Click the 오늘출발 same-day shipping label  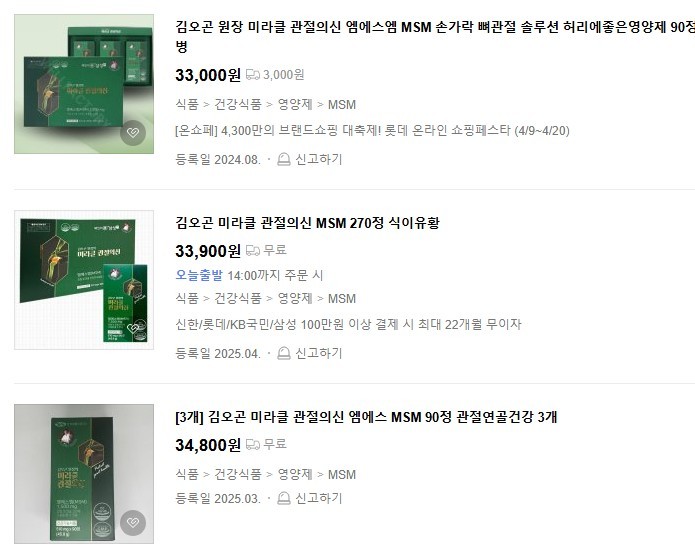tap(199, 275)
